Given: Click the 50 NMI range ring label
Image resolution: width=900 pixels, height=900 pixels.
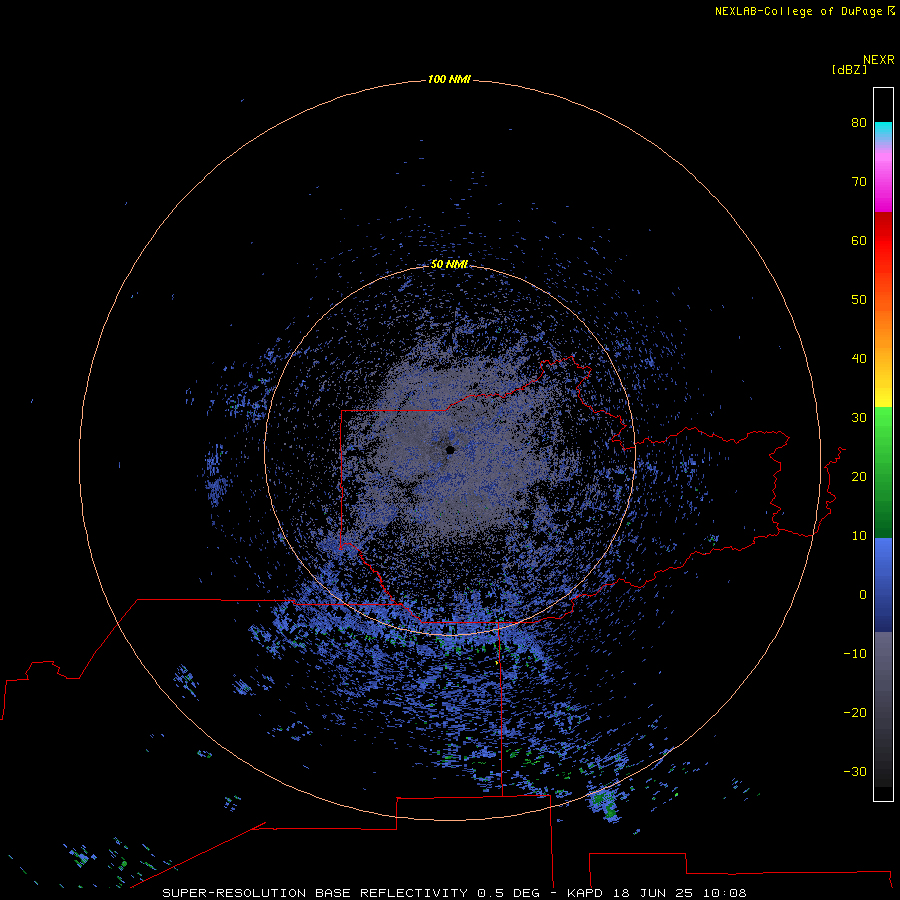Looking at the screenshot, I should pos(449,265).
